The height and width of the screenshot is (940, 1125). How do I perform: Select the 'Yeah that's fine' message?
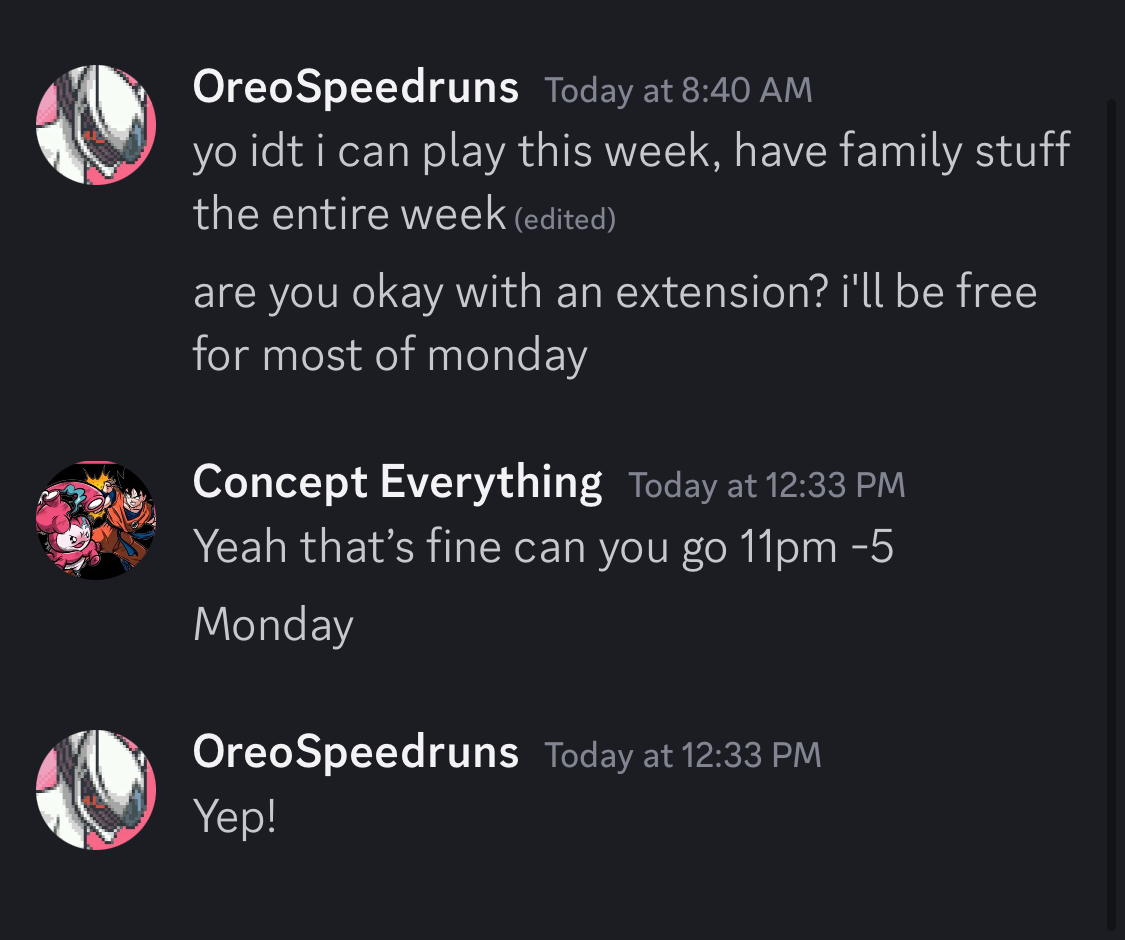[x=543, y=547]
